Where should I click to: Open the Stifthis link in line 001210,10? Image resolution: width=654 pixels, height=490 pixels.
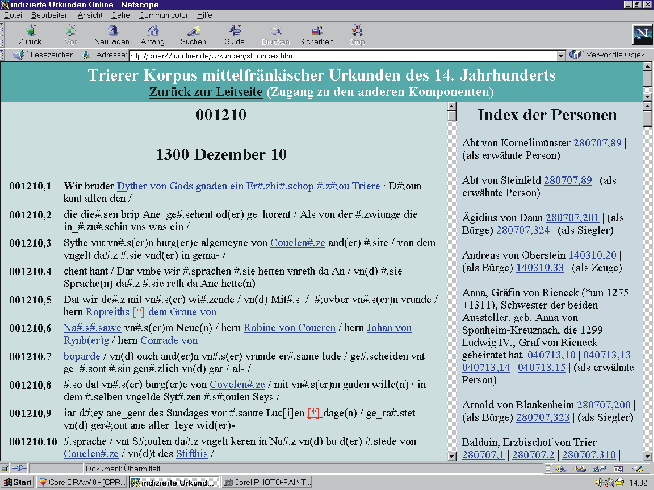[192, 453]
